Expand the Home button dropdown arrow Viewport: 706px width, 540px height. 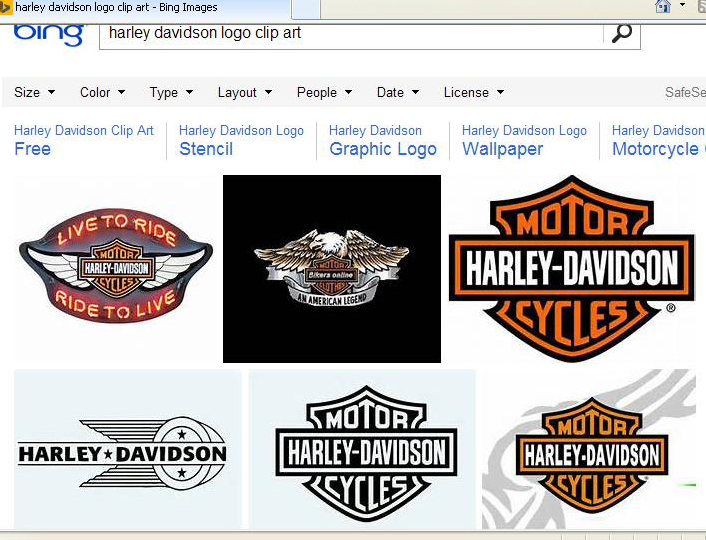click(682, 5)
